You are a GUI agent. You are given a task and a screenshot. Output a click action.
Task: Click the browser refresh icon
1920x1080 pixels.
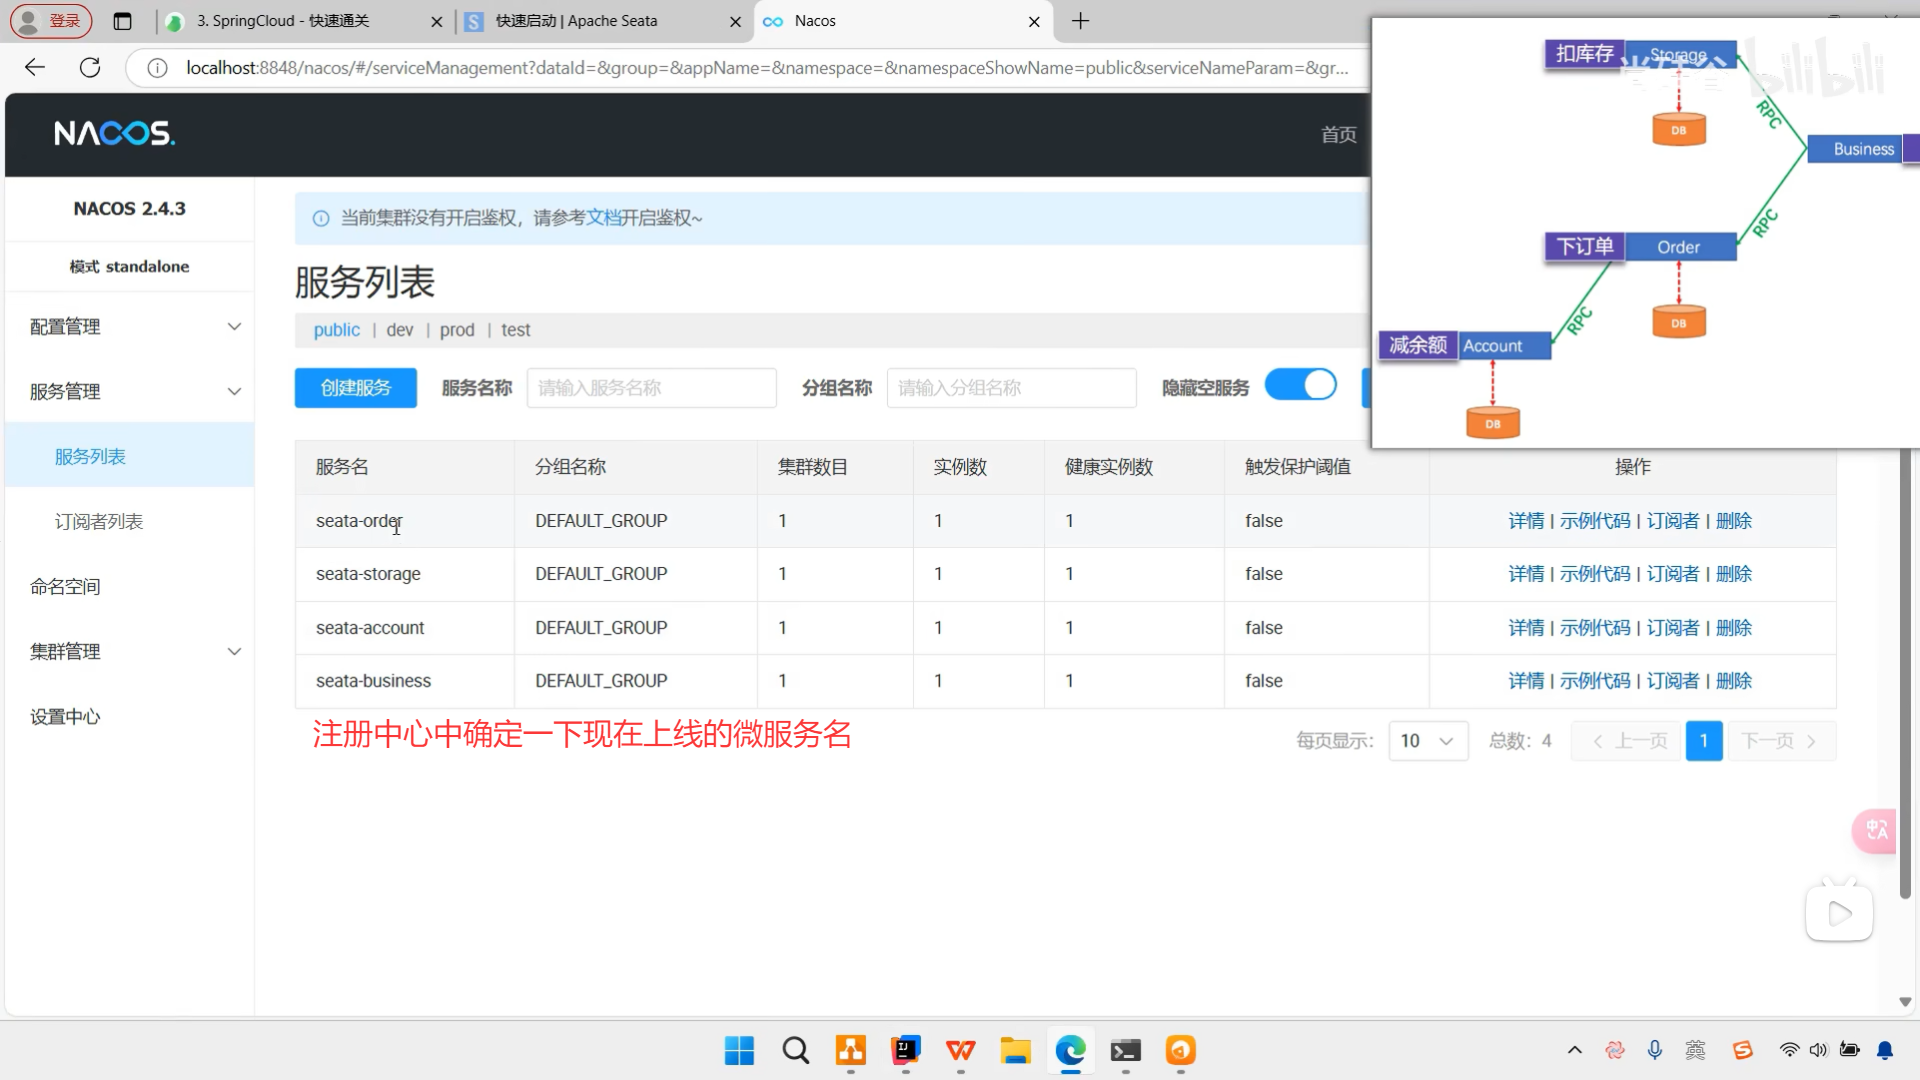[90, 67]
